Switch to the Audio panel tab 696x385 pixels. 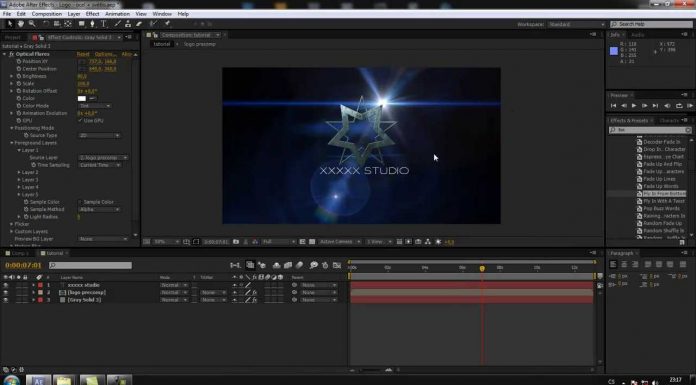[x=637, y=35]
